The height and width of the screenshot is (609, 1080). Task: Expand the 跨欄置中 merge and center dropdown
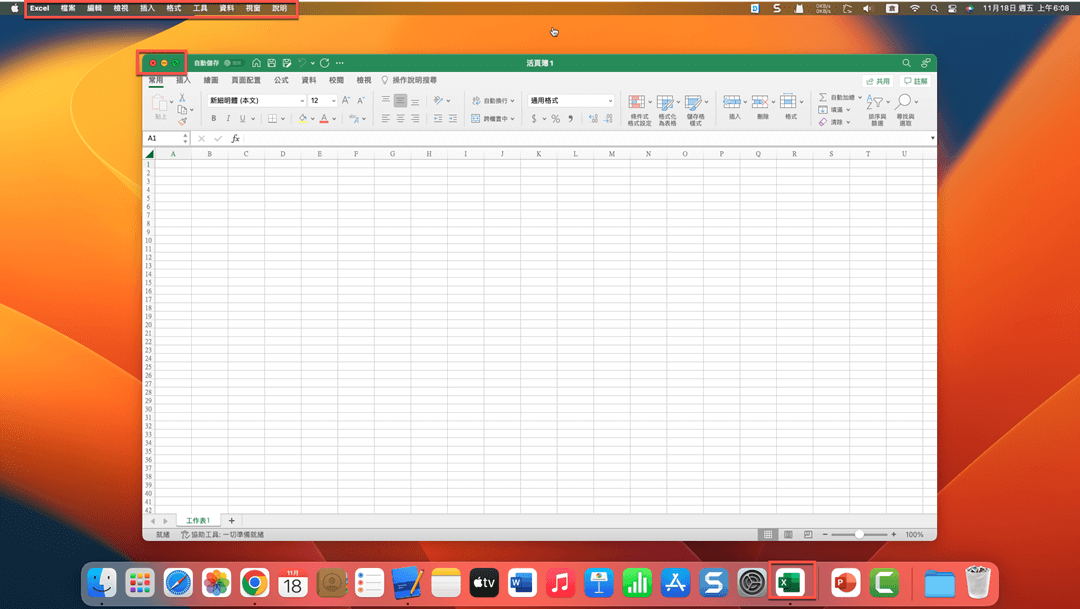(512, 118)
